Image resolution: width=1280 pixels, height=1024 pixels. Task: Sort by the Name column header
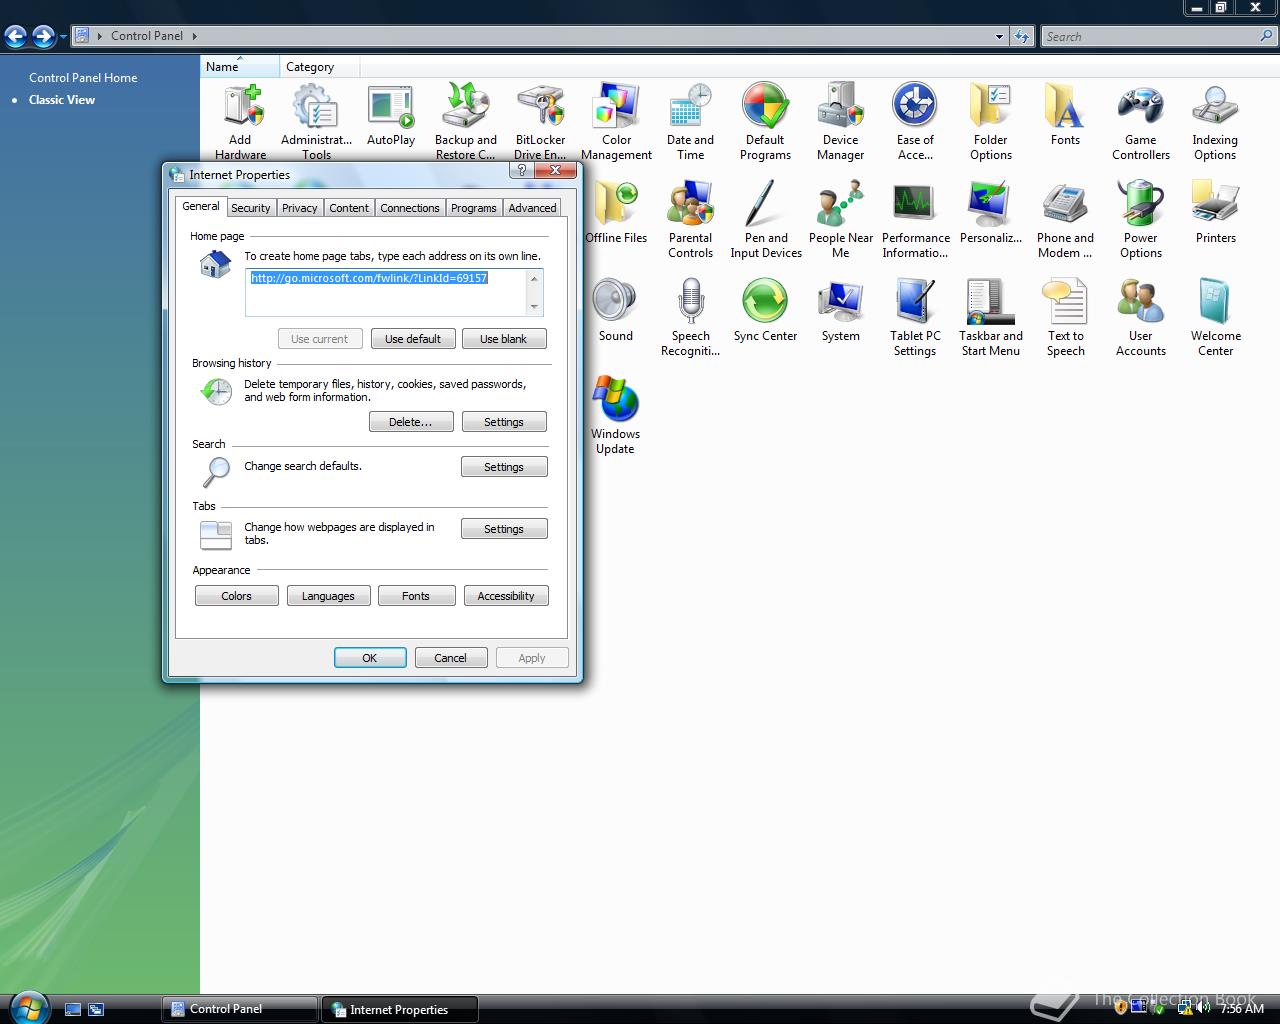pyautogui.click(x=240, y=66)
